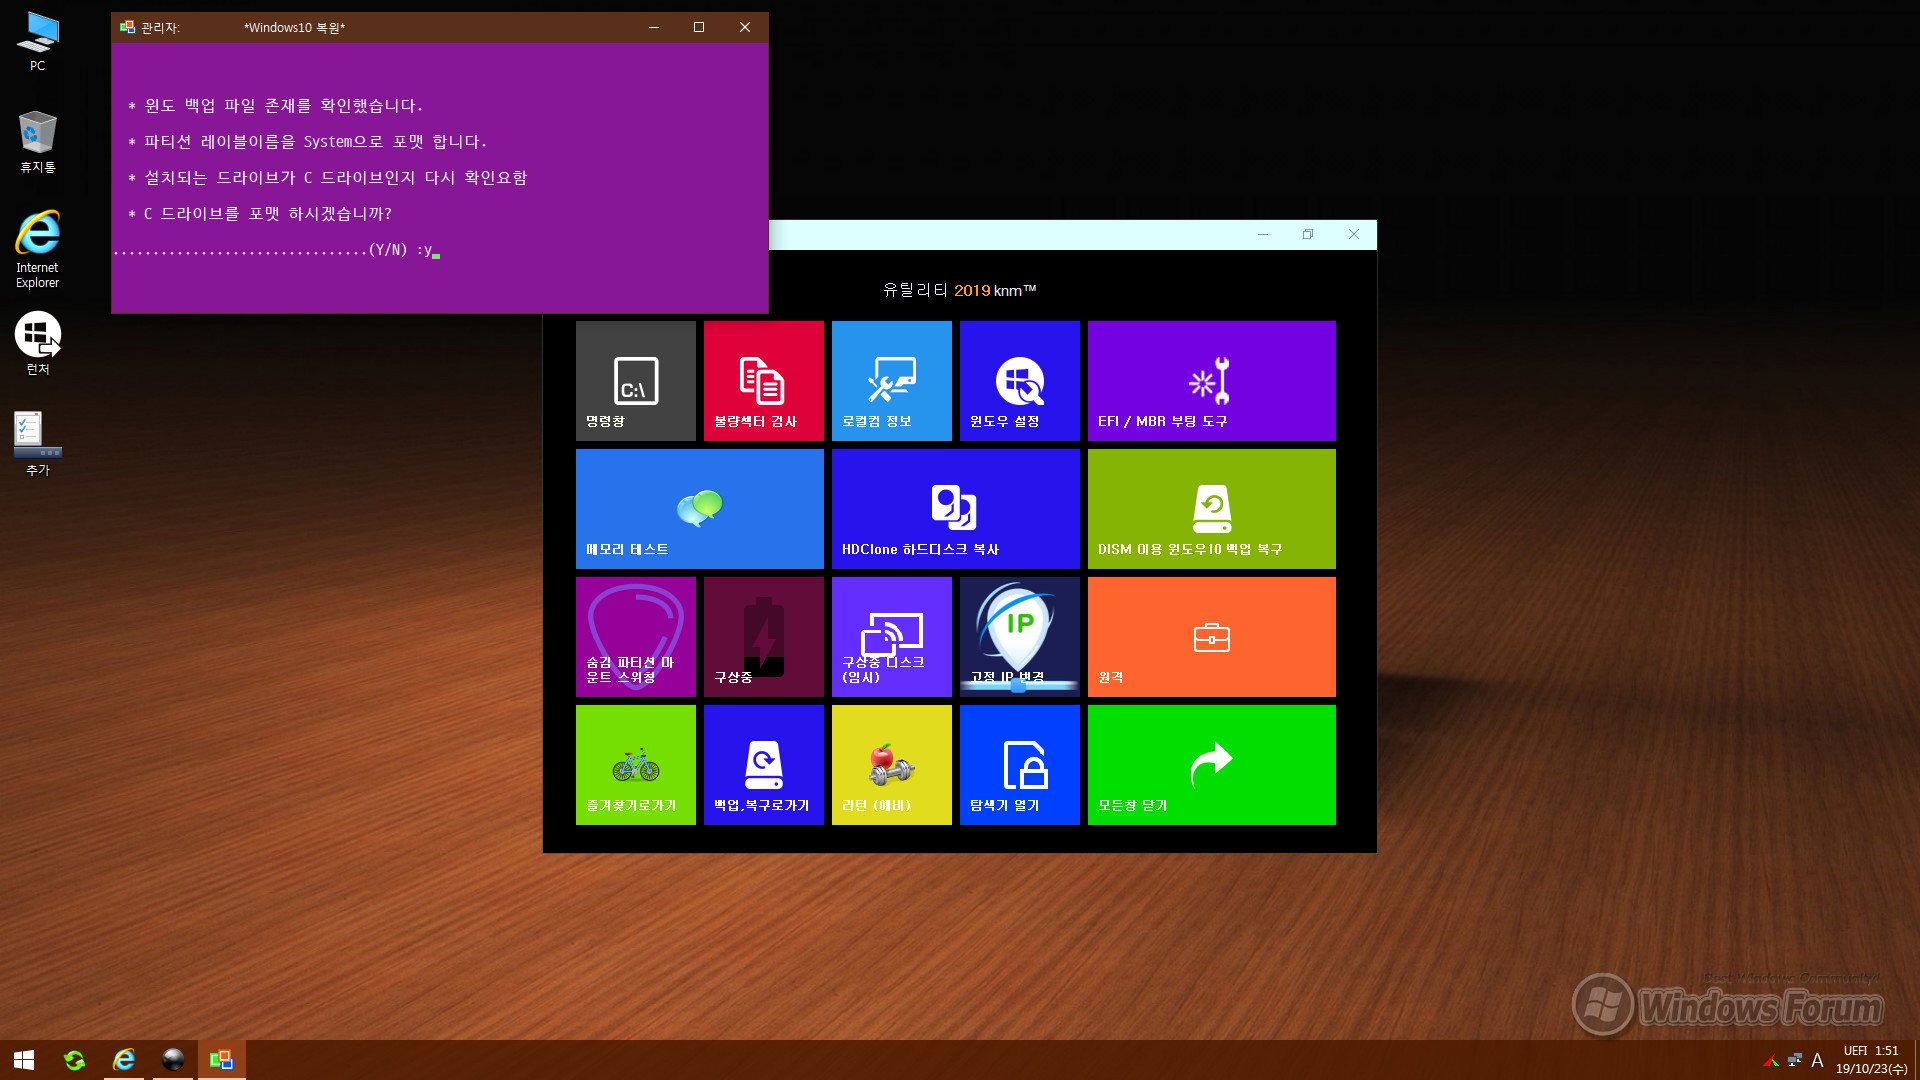Image resolution: width=1920 pixels, height=1080 pixels.
Task: Open the 고정 IP 변경 tile
Action: pos(1019,637)
